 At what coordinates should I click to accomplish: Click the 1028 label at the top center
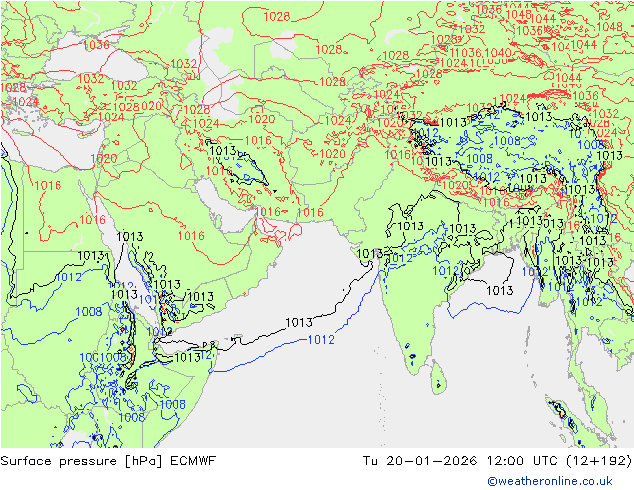click(x=277, y=16)
